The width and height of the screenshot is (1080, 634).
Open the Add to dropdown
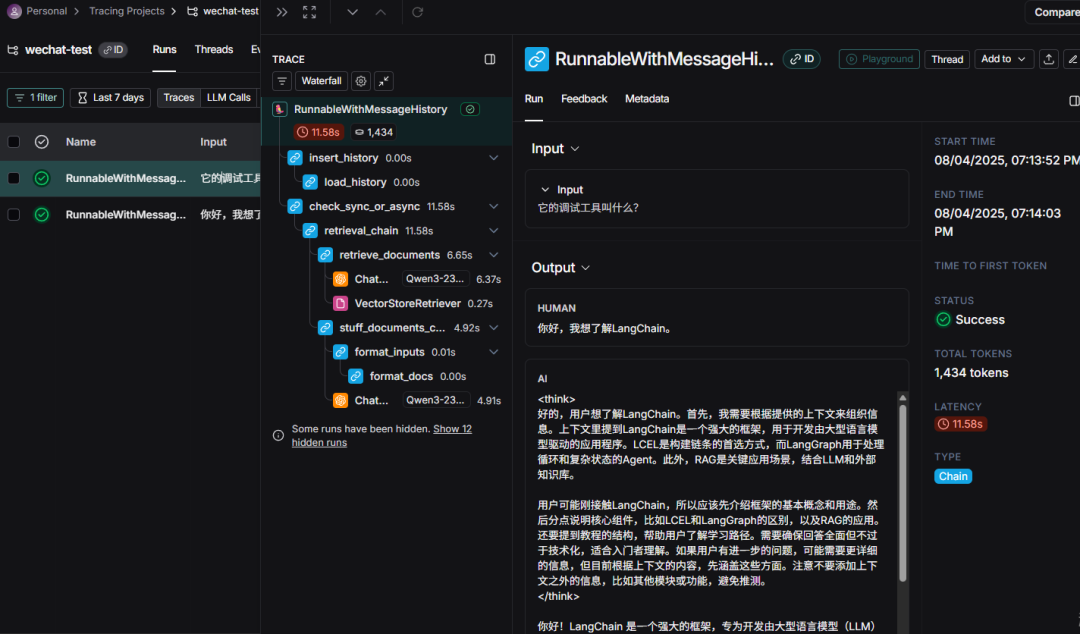coord(1003,59)
